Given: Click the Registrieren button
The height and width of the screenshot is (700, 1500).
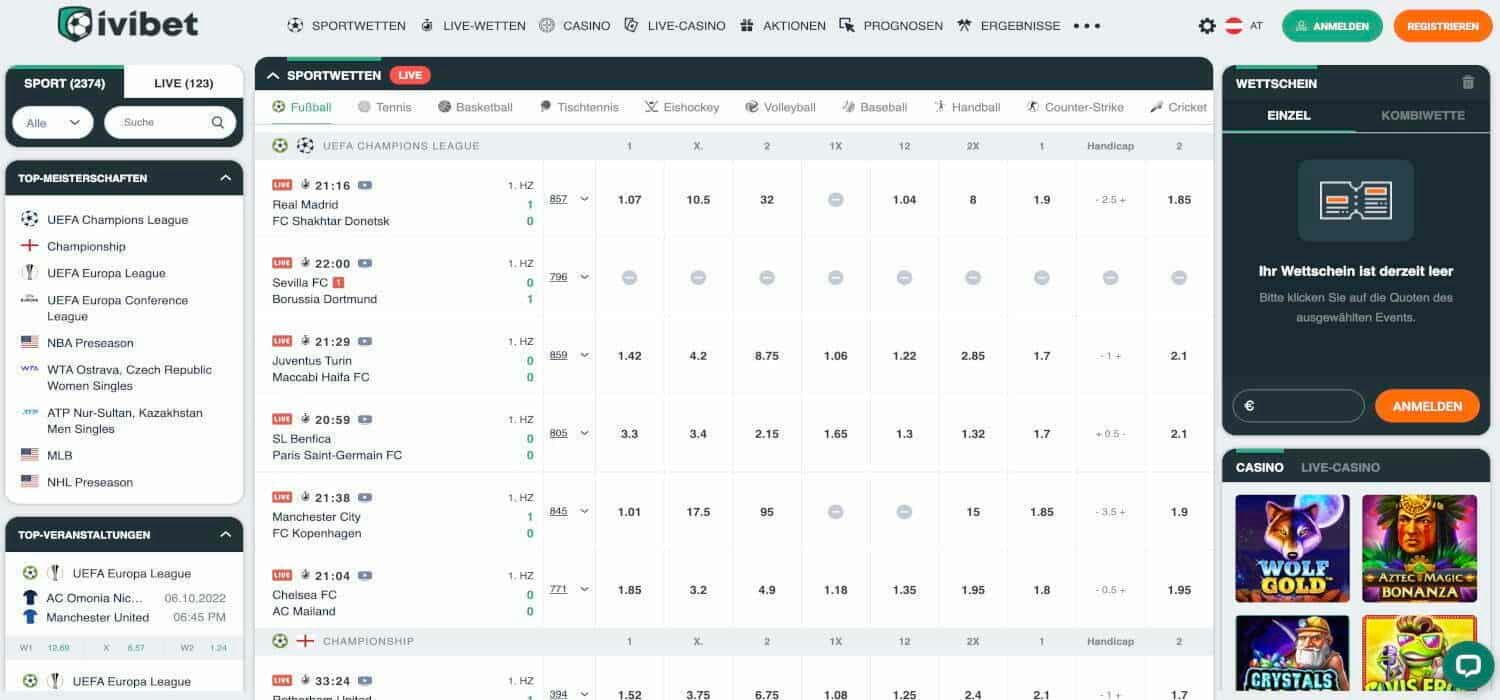Looking at the screenshot, I should coord(1441,25).
